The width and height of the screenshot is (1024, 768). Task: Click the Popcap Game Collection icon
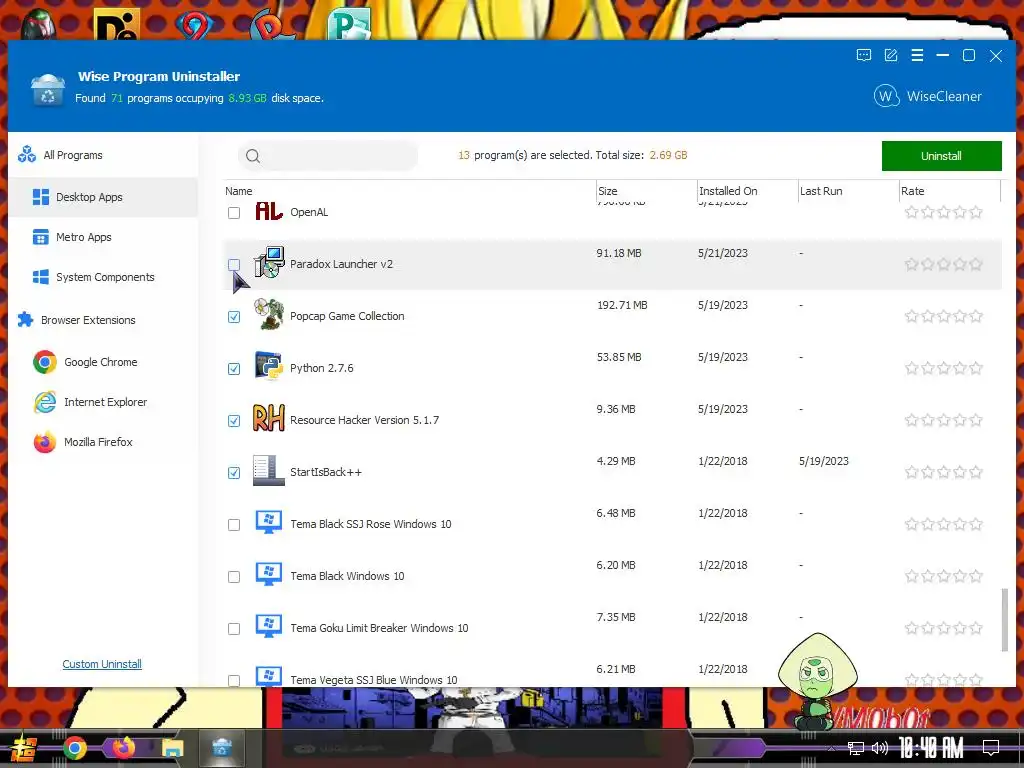pos(268,315)
